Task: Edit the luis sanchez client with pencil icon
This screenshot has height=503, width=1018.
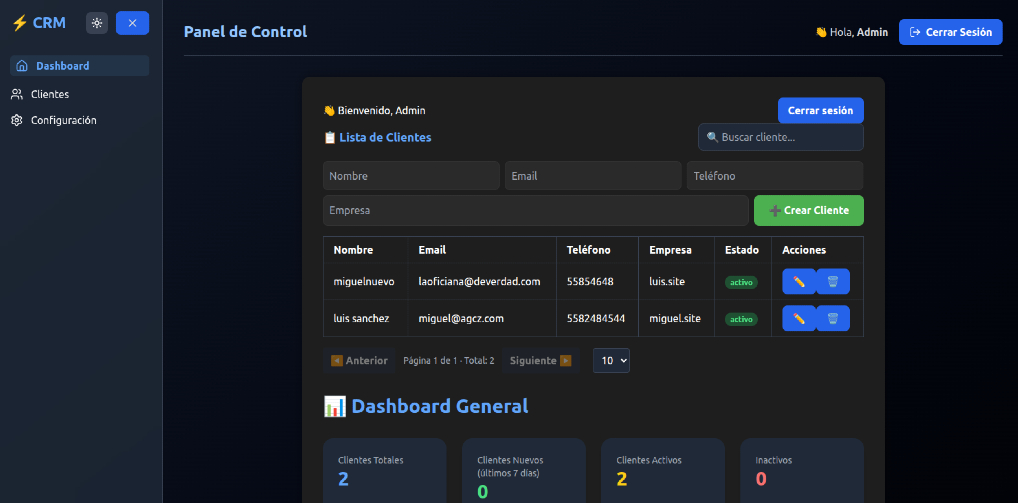Action: tap(798, 319)
